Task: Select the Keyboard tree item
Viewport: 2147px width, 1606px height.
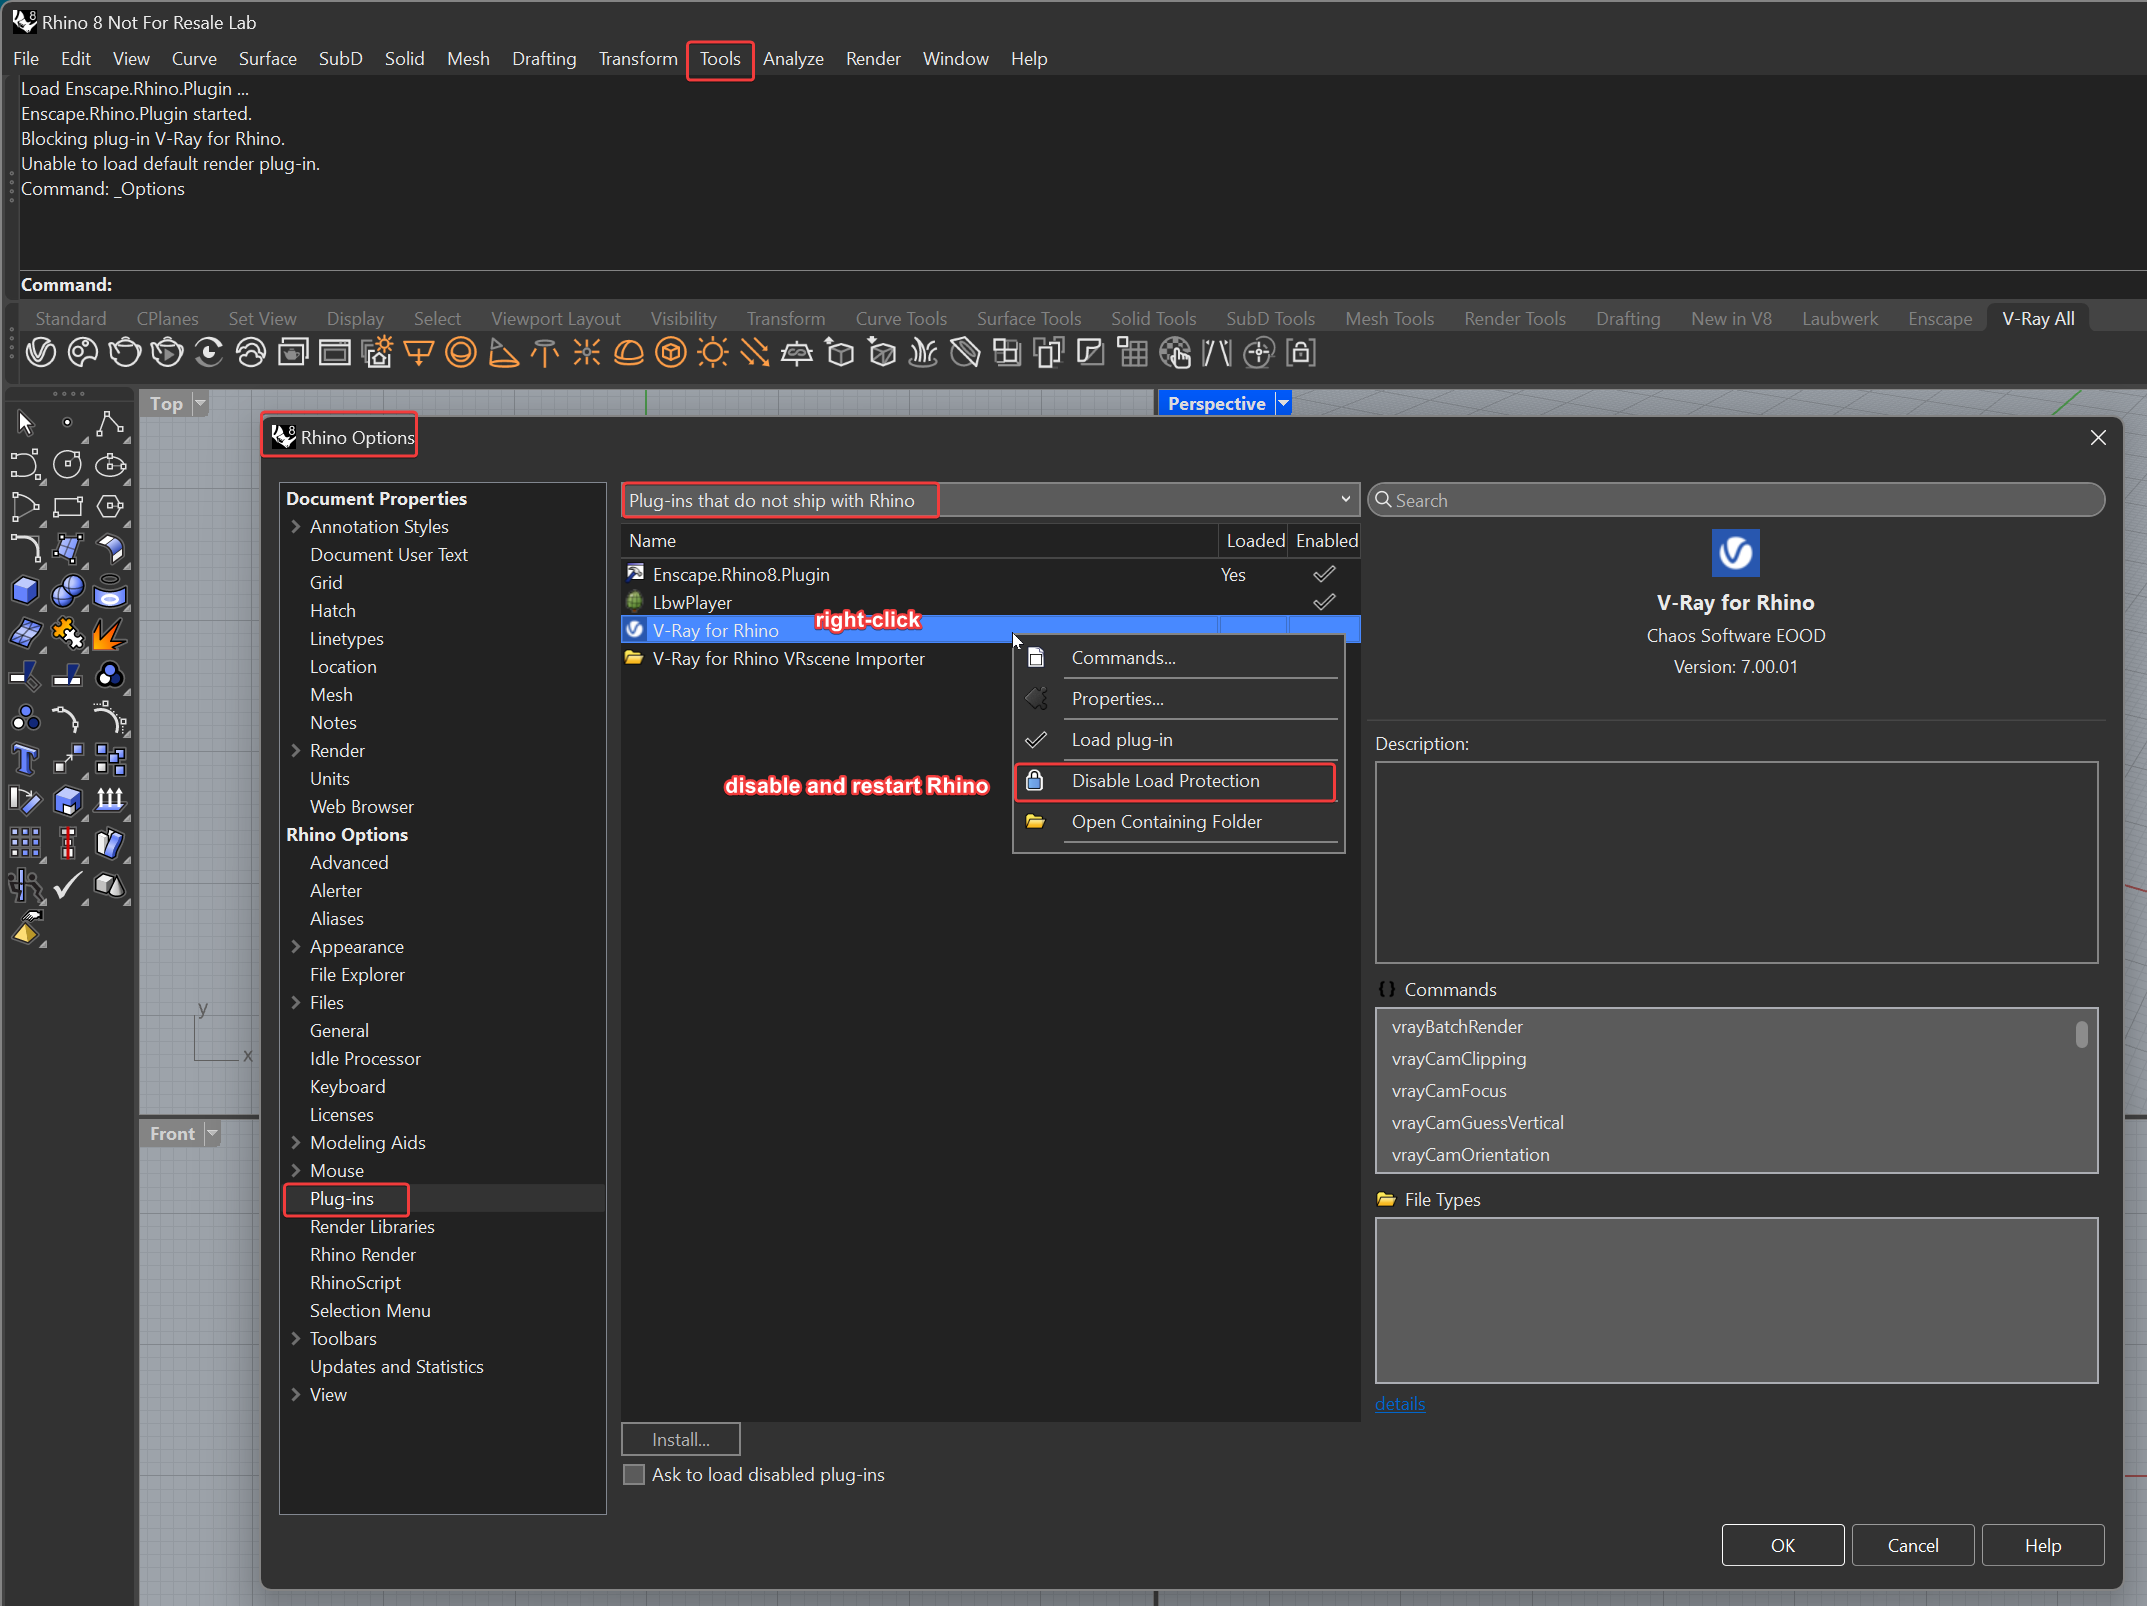Action: pyautogui.click(x=348, y=1086)
